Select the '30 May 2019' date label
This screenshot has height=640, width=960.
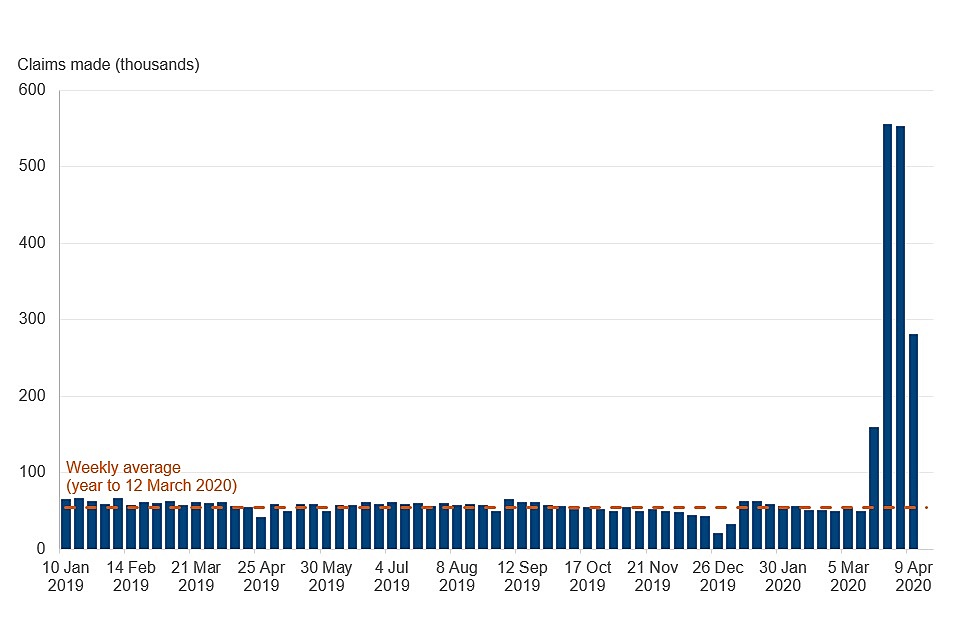[x=326, y=576]
